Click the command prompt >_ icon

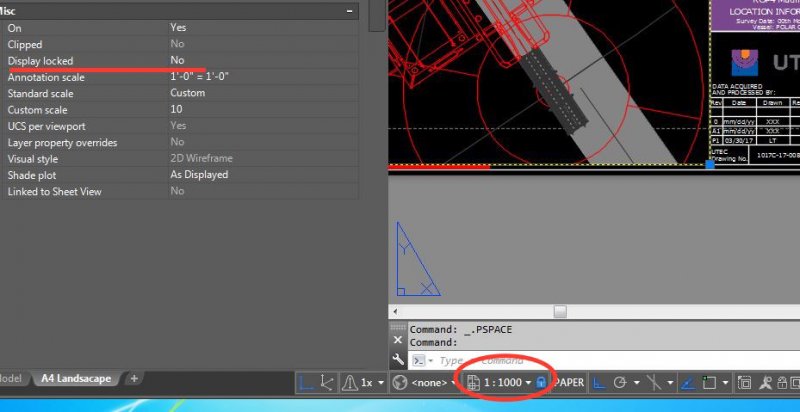pos(418,360)
